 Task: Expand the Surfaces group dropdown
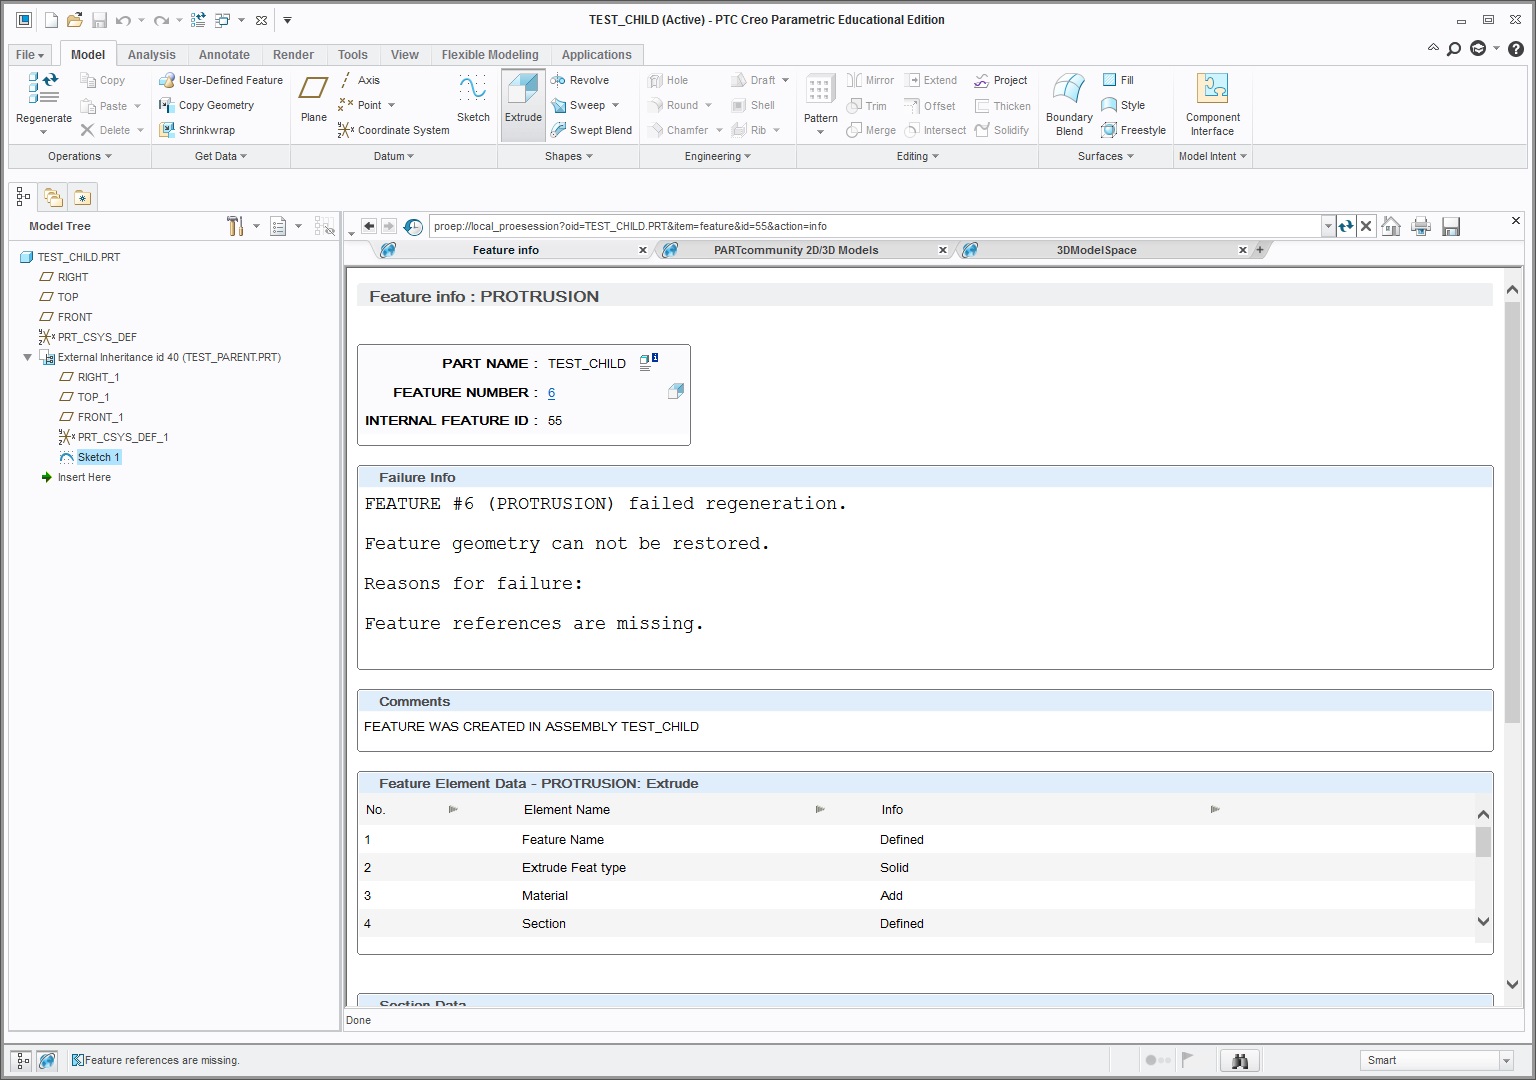click(x=1106, y=156)
